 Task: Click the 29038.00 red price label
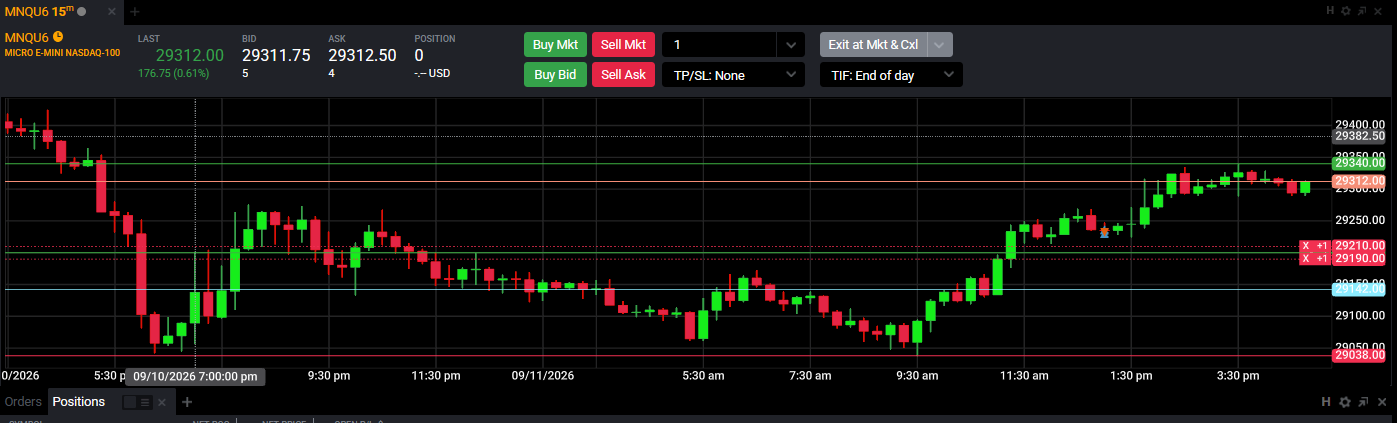pos(1358,355)
